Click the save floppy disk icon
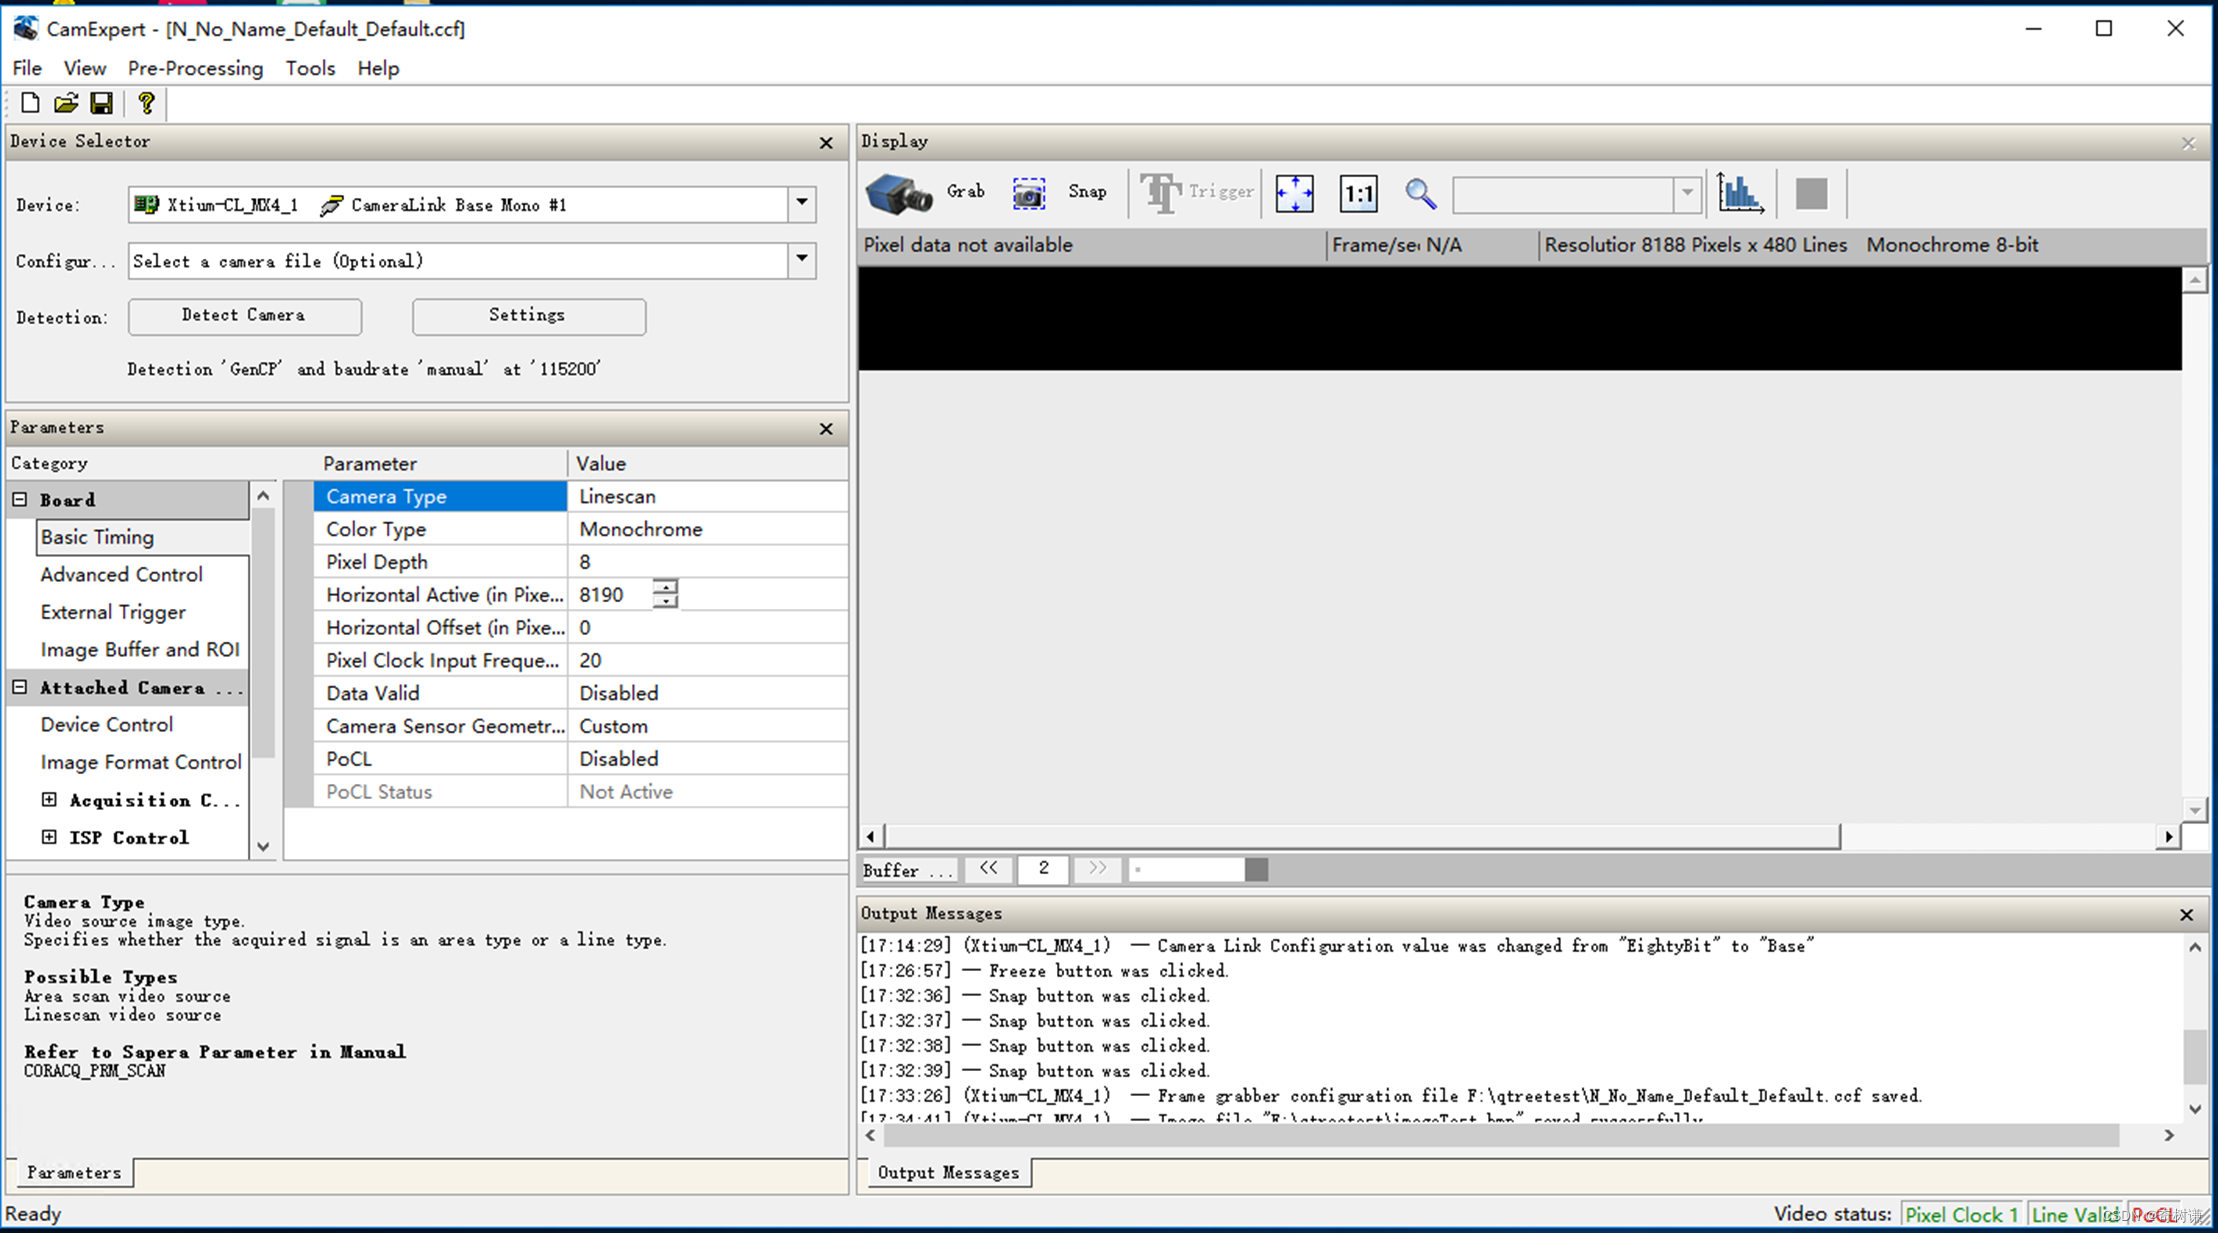This screenshot has width=2218, height=1233. coord(101,103)
